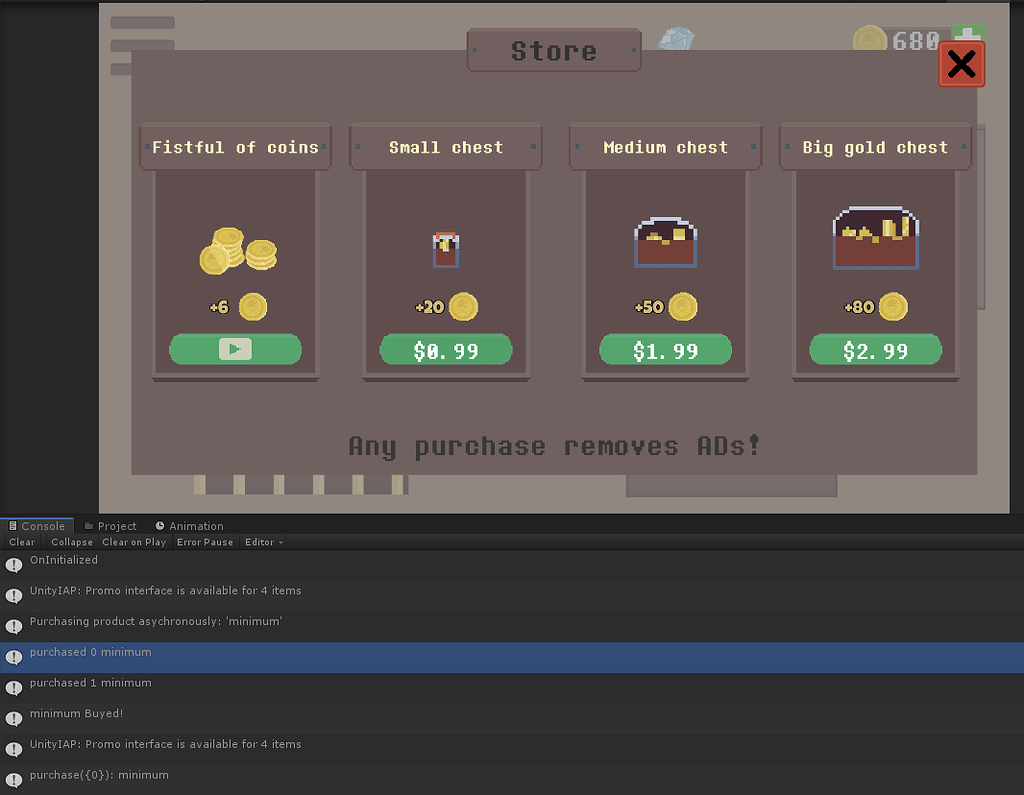This screenshot has height=795, width=1024.
Task: Toggle Collapse in the console toolbar
Action: (x=71, y=541)
